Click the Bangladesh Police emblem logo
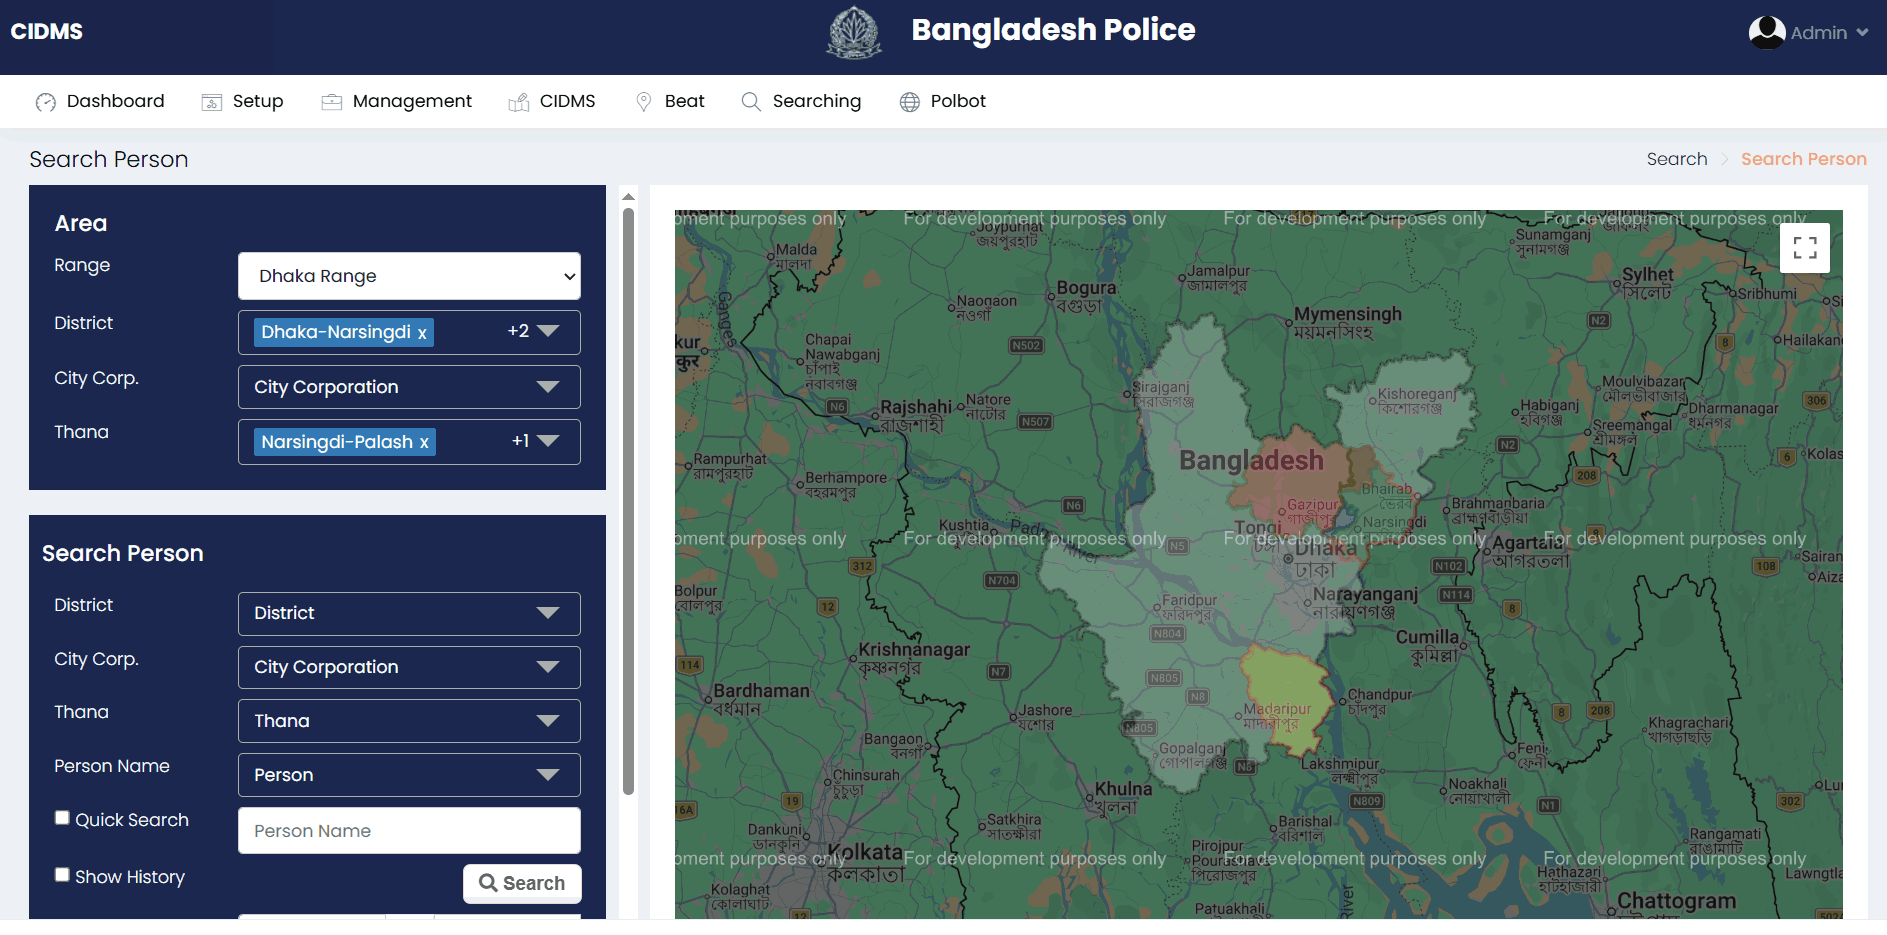Viewport: 1887px width, 935px height. point(853,32)
